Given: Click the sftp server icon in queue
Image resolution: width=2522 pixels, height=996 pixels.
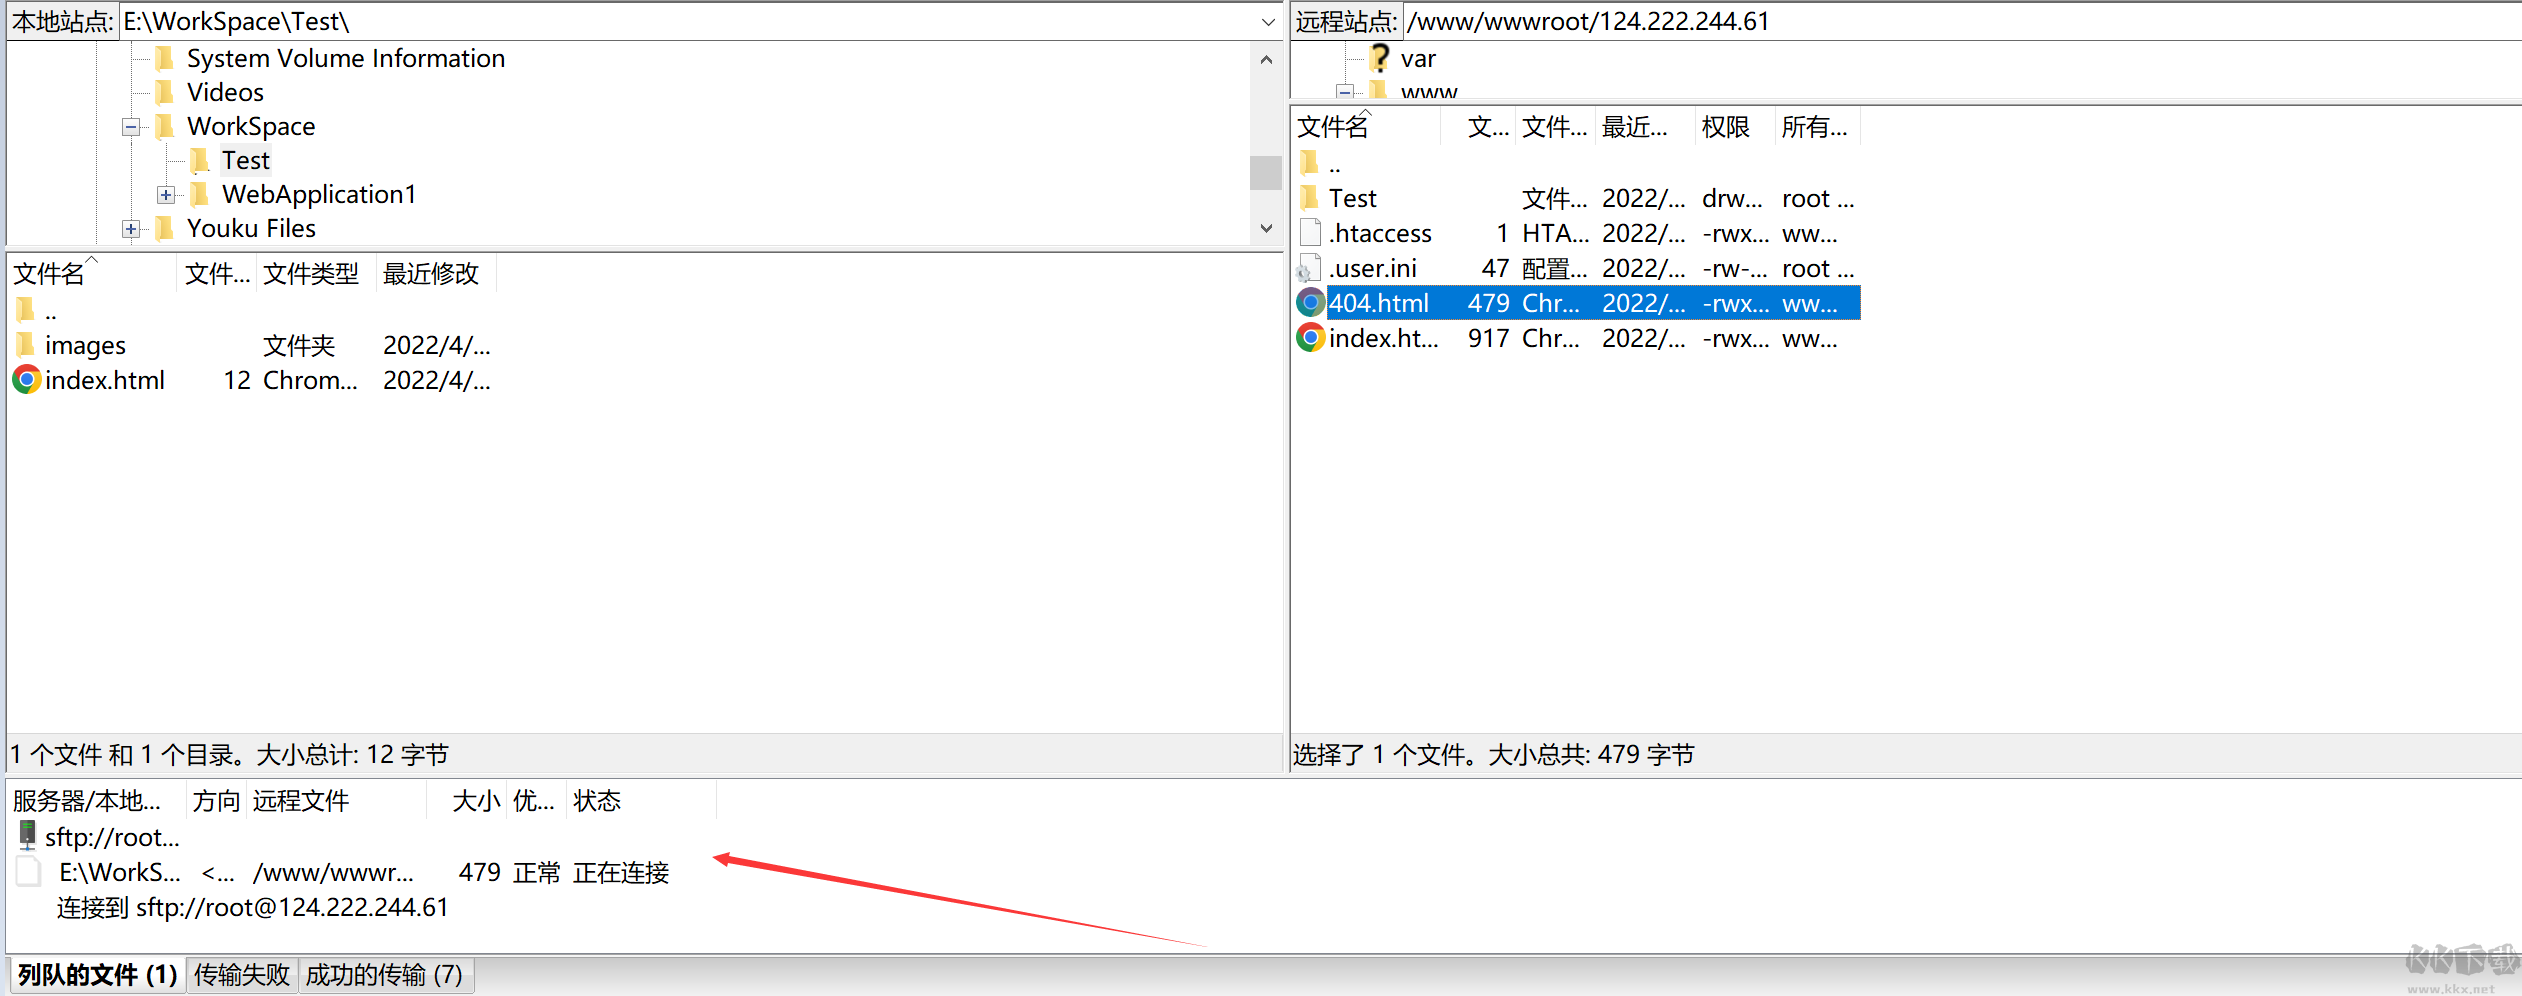Looking at the screenshot, I should pyautogui.click(x=27, y=836).
